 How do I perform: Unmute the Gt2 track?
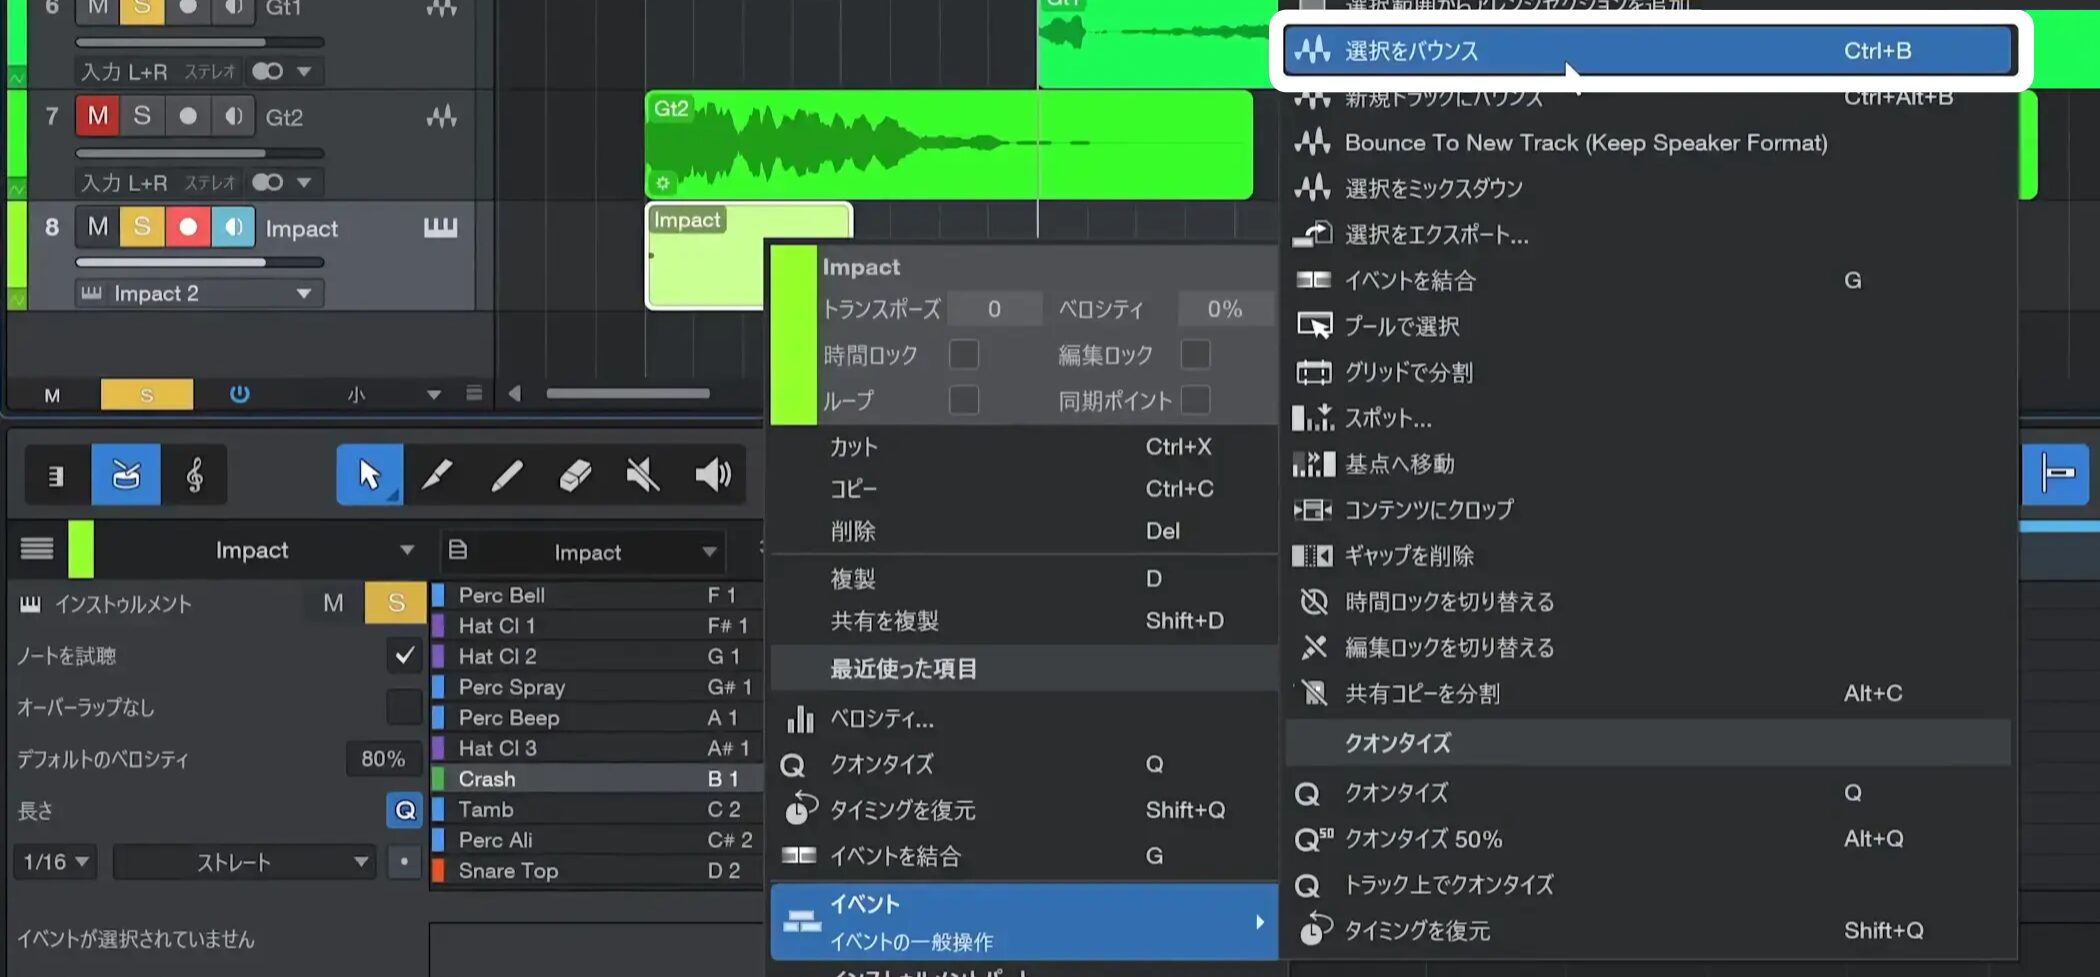pos(97,116)
